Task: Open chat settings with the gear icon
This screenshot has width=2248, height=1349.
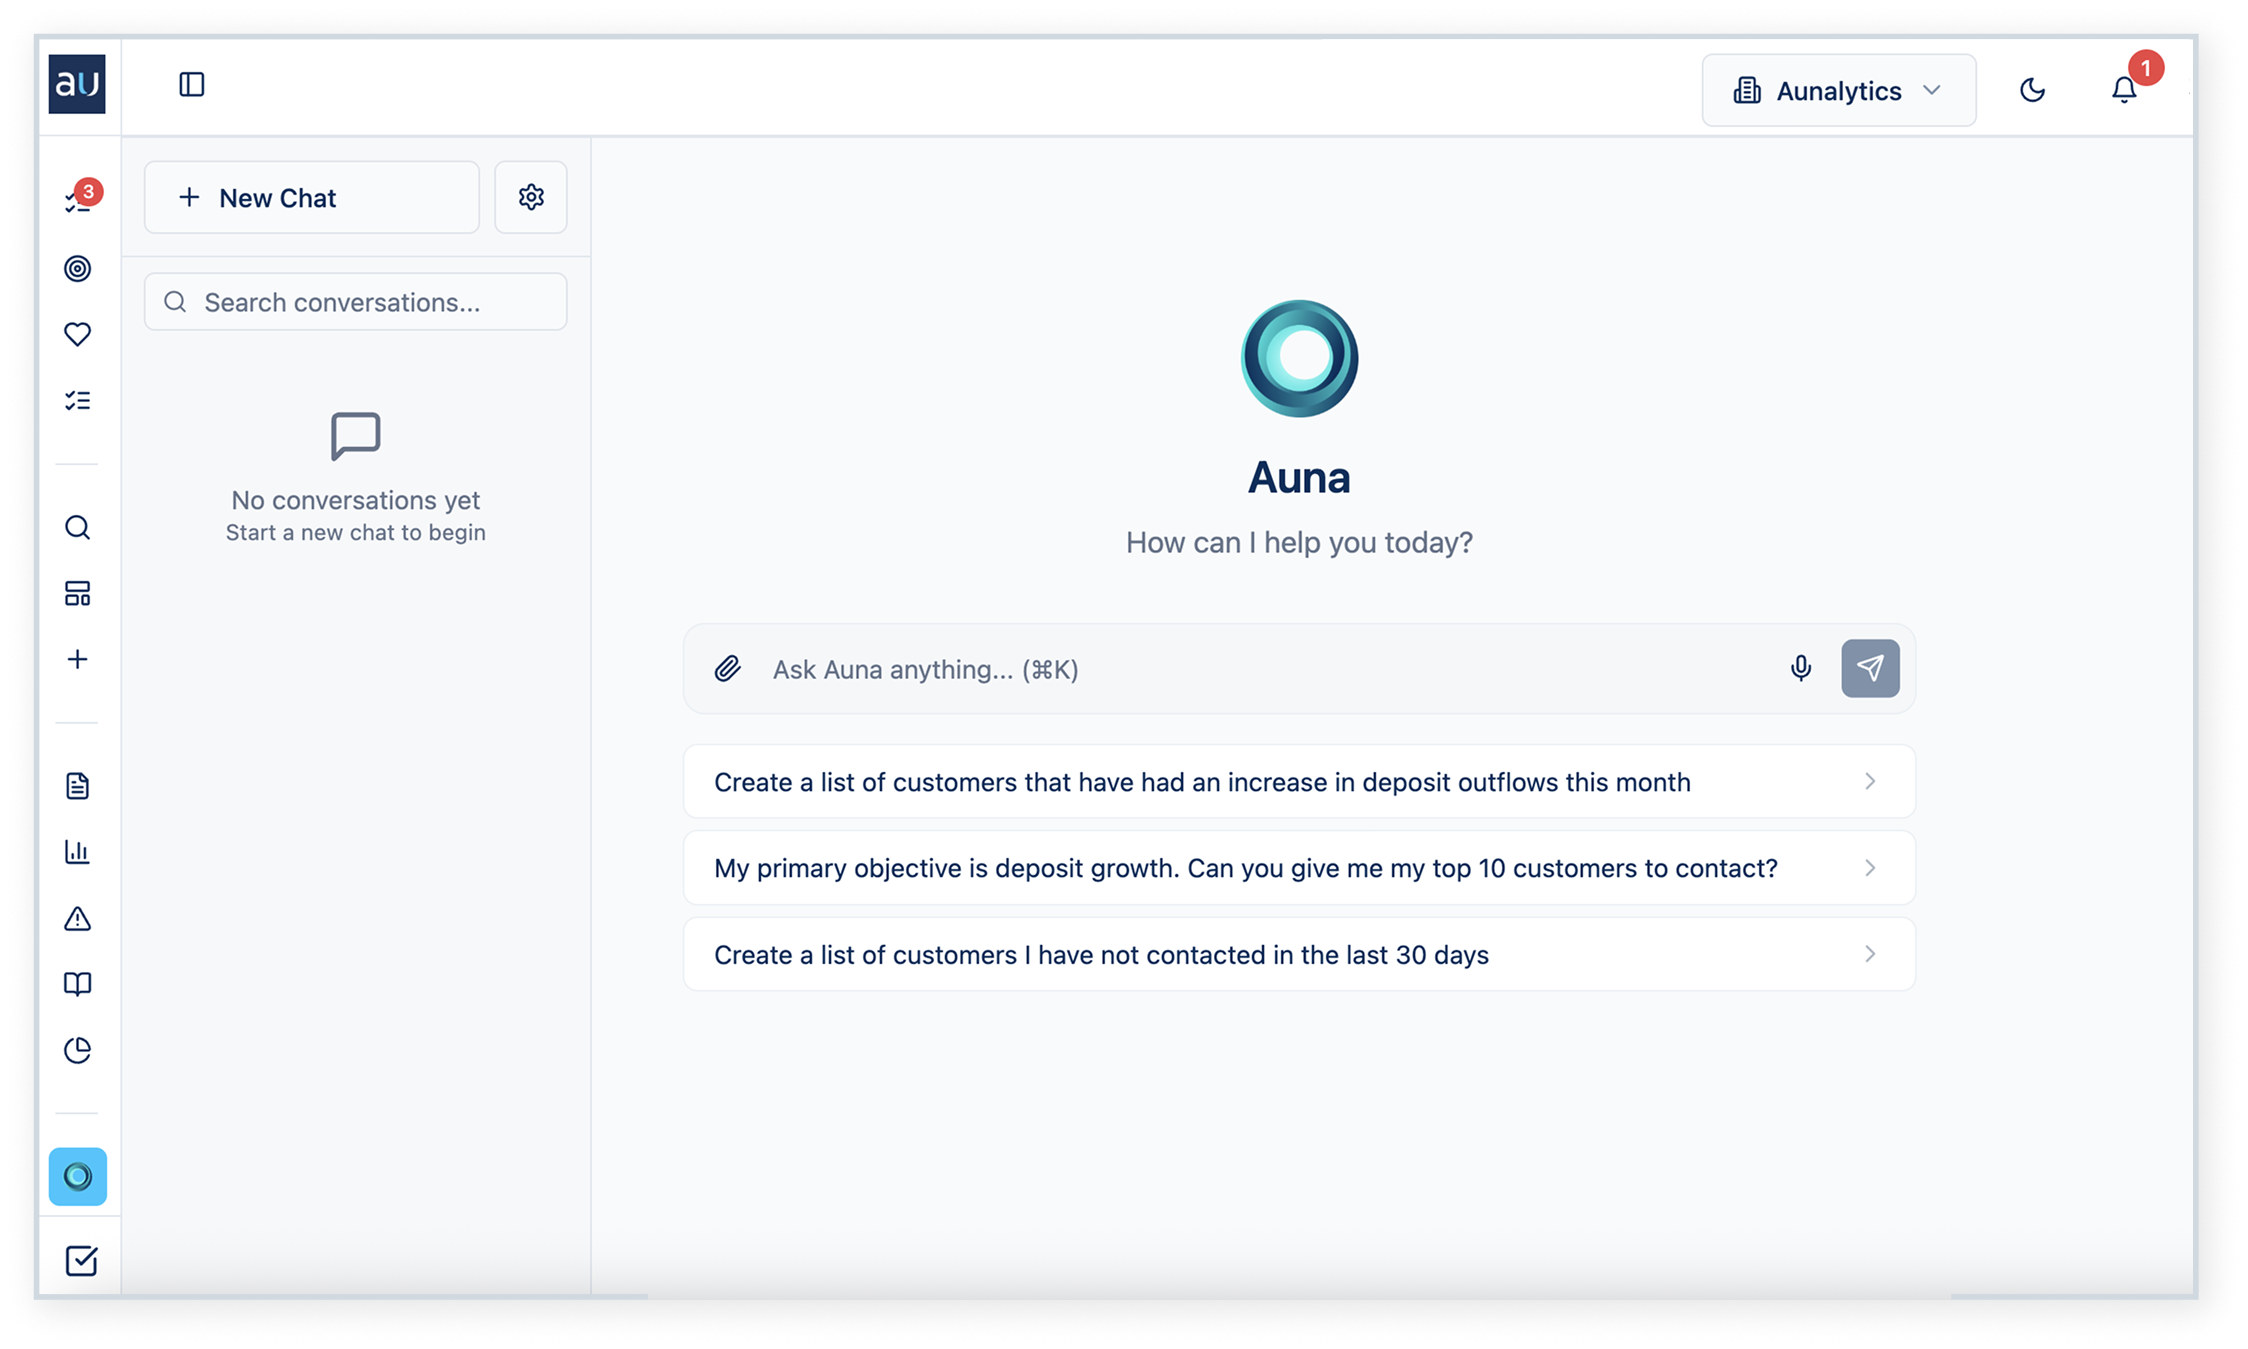Action: [x=531, y=197]
